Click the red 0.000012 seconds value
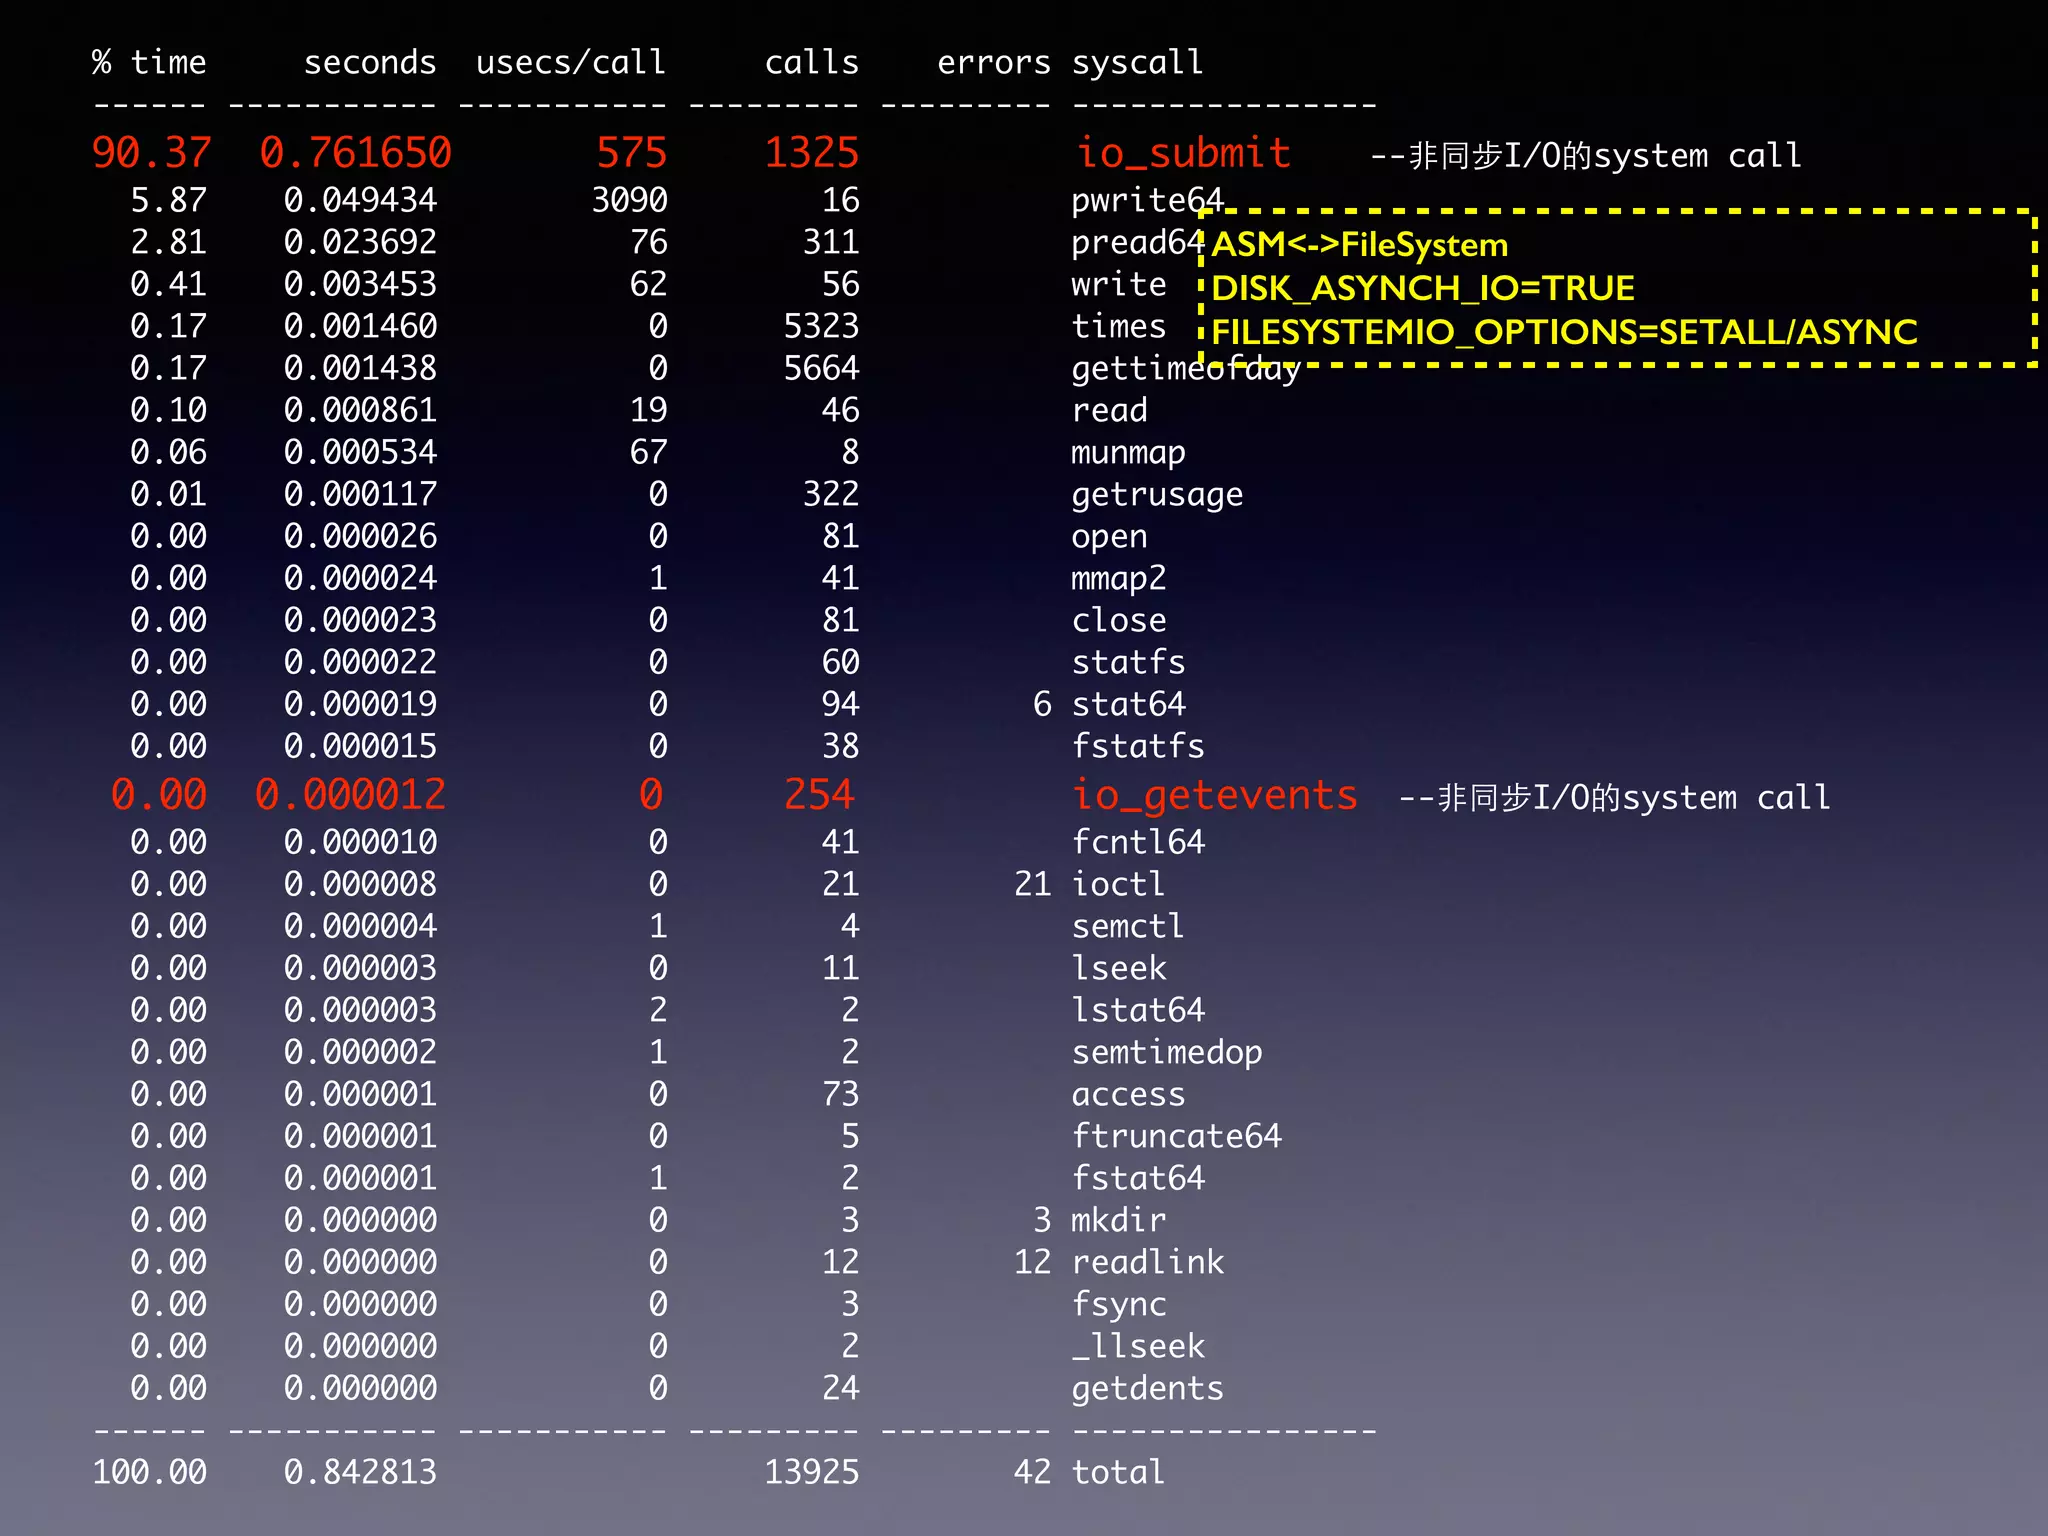Image resolution: width=2048 pixels, height=1536 pixels. click(350, 794)
